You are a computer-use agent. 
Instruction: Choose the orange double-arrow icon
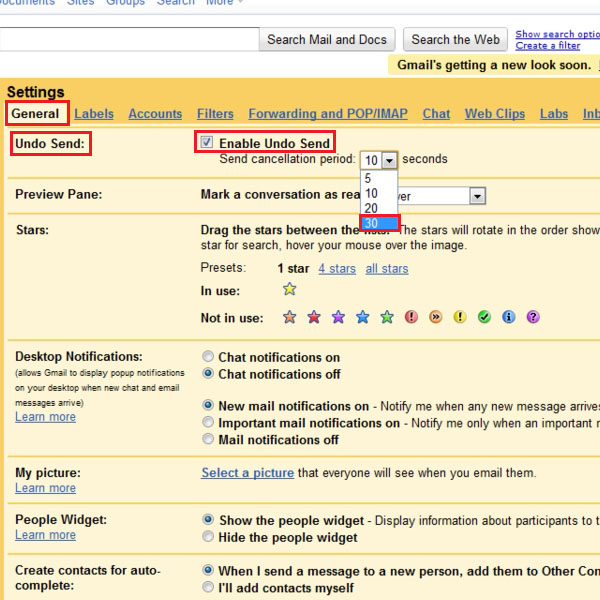(435, 317)
